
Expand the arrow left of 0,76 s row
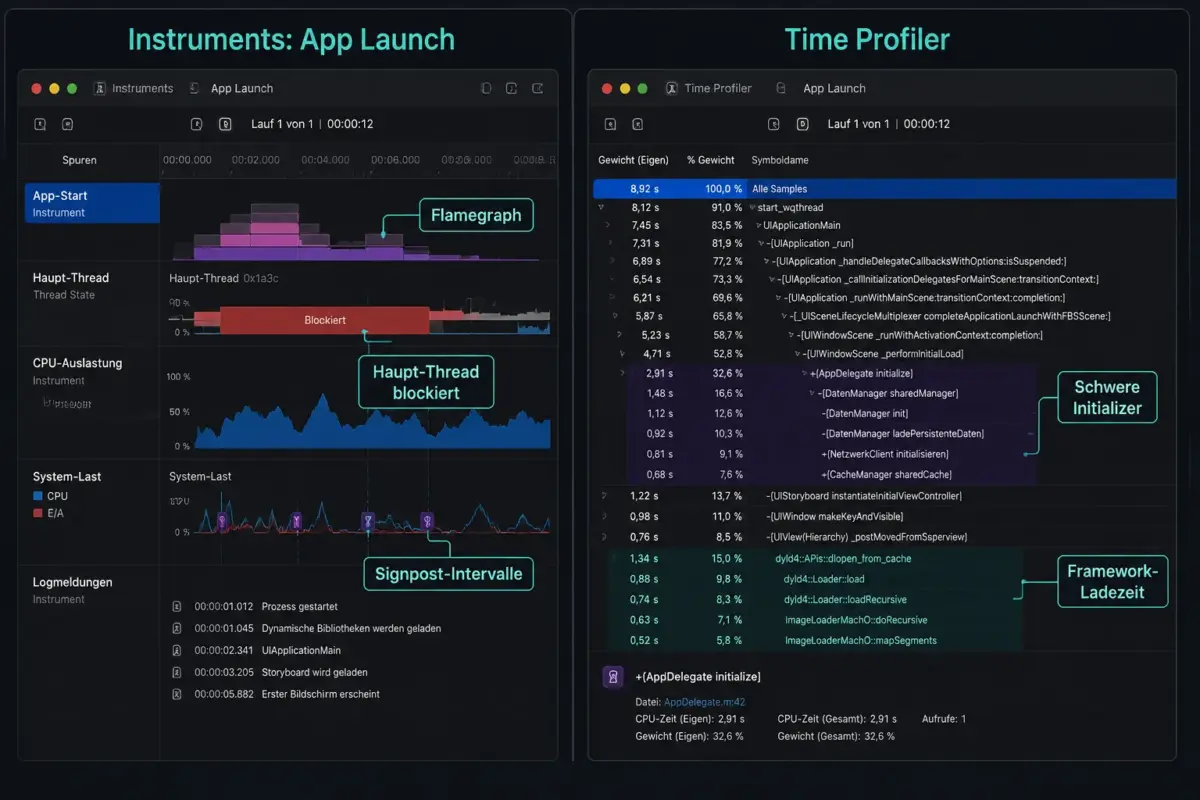[604, 537]
